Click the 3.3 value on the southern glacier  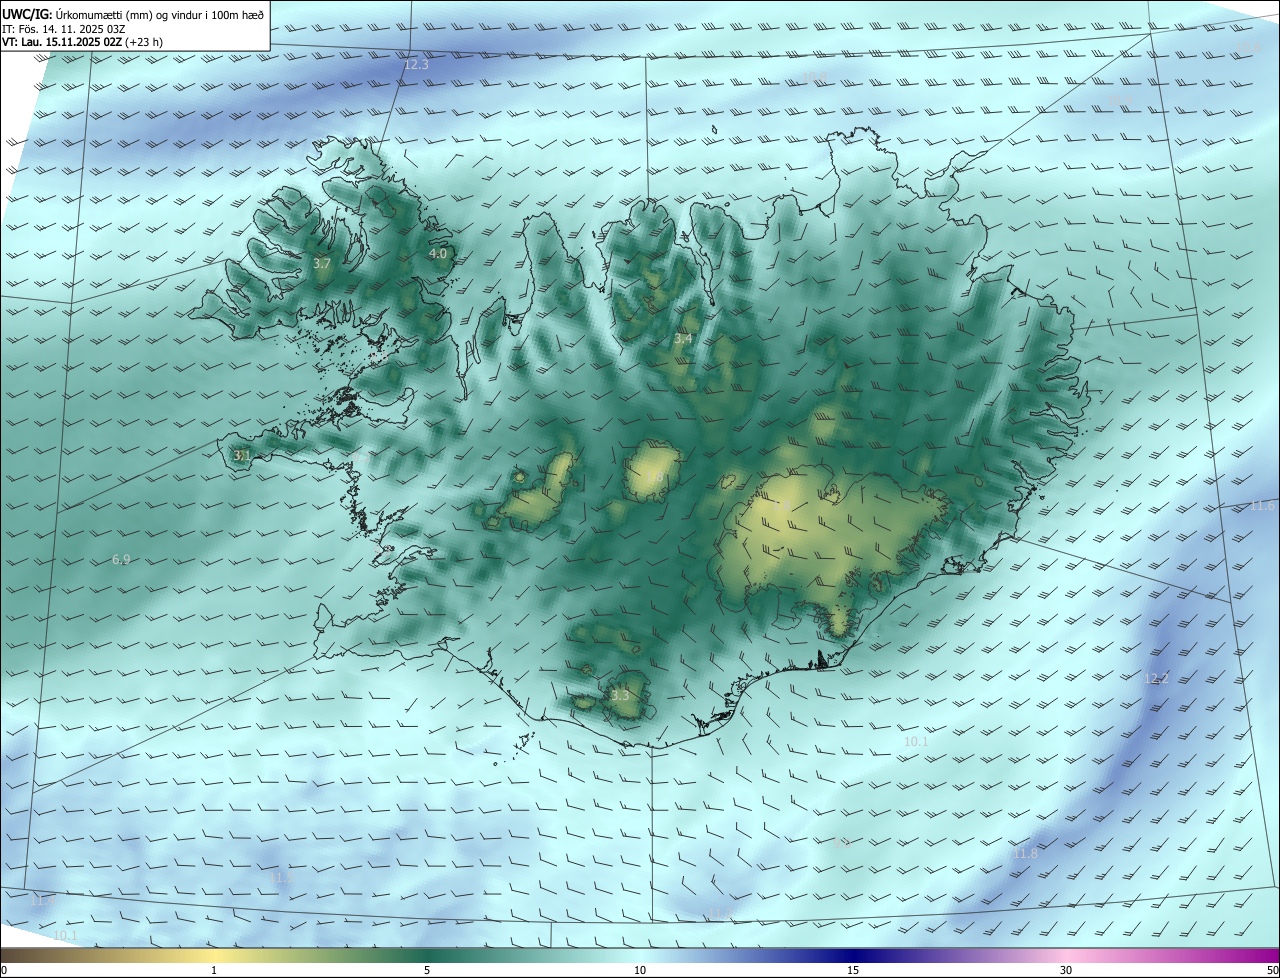tap(620, 695)
